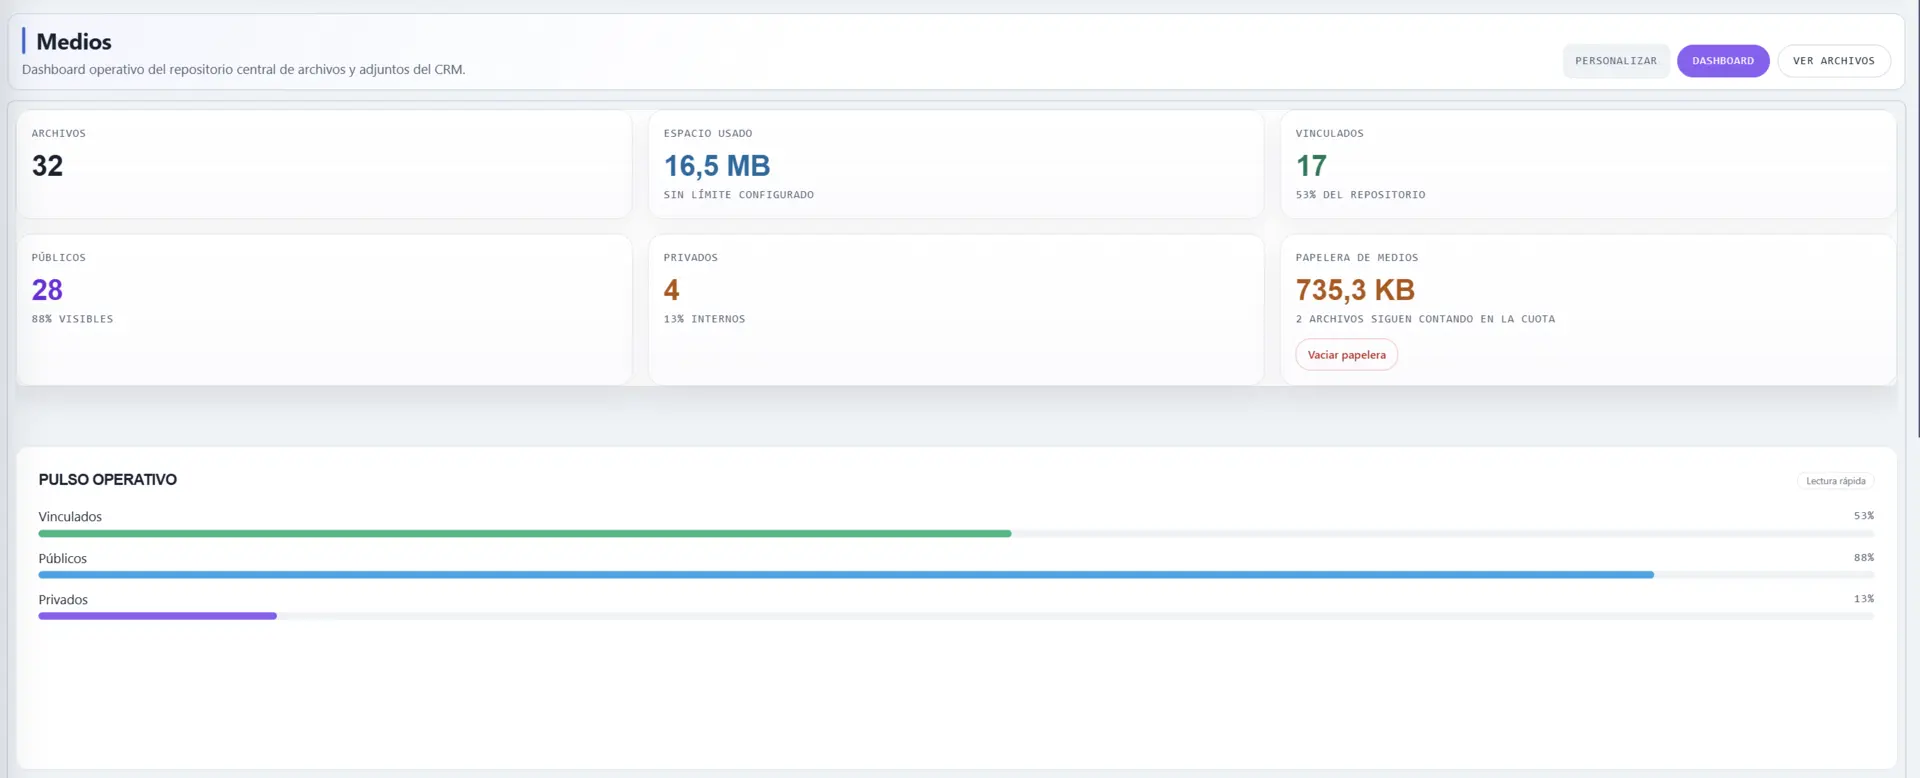
Task: Click the text '88% visibles'
Action: click(x=72, y=319)
